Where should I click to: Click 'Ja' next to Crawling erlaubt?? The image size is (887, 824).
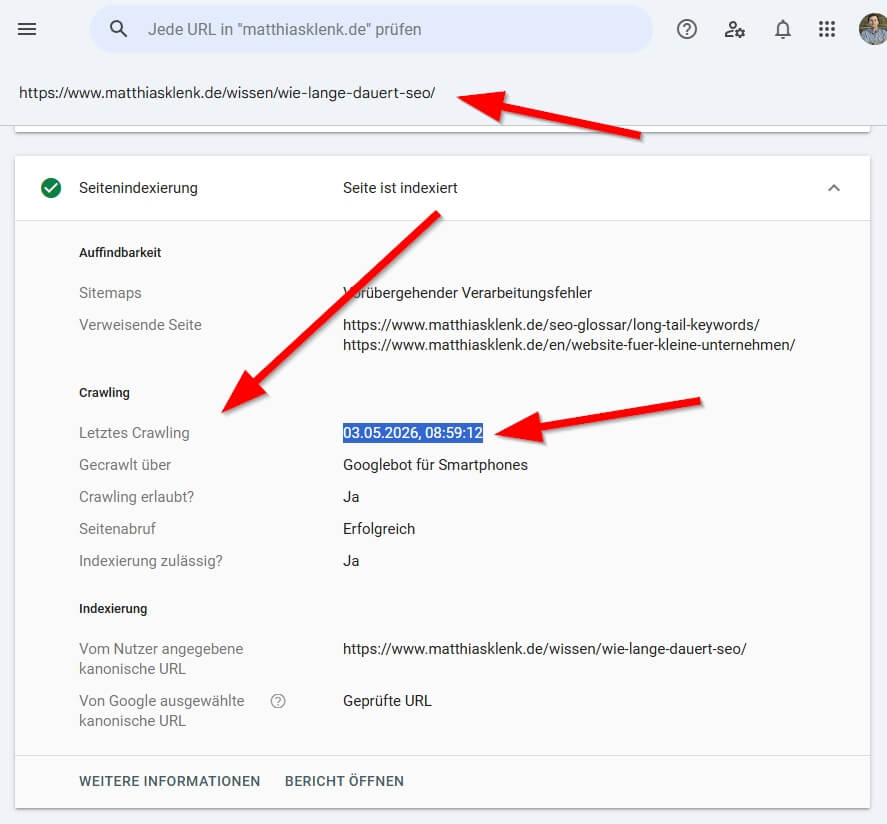pyautogui.click(x=351, y=497)
